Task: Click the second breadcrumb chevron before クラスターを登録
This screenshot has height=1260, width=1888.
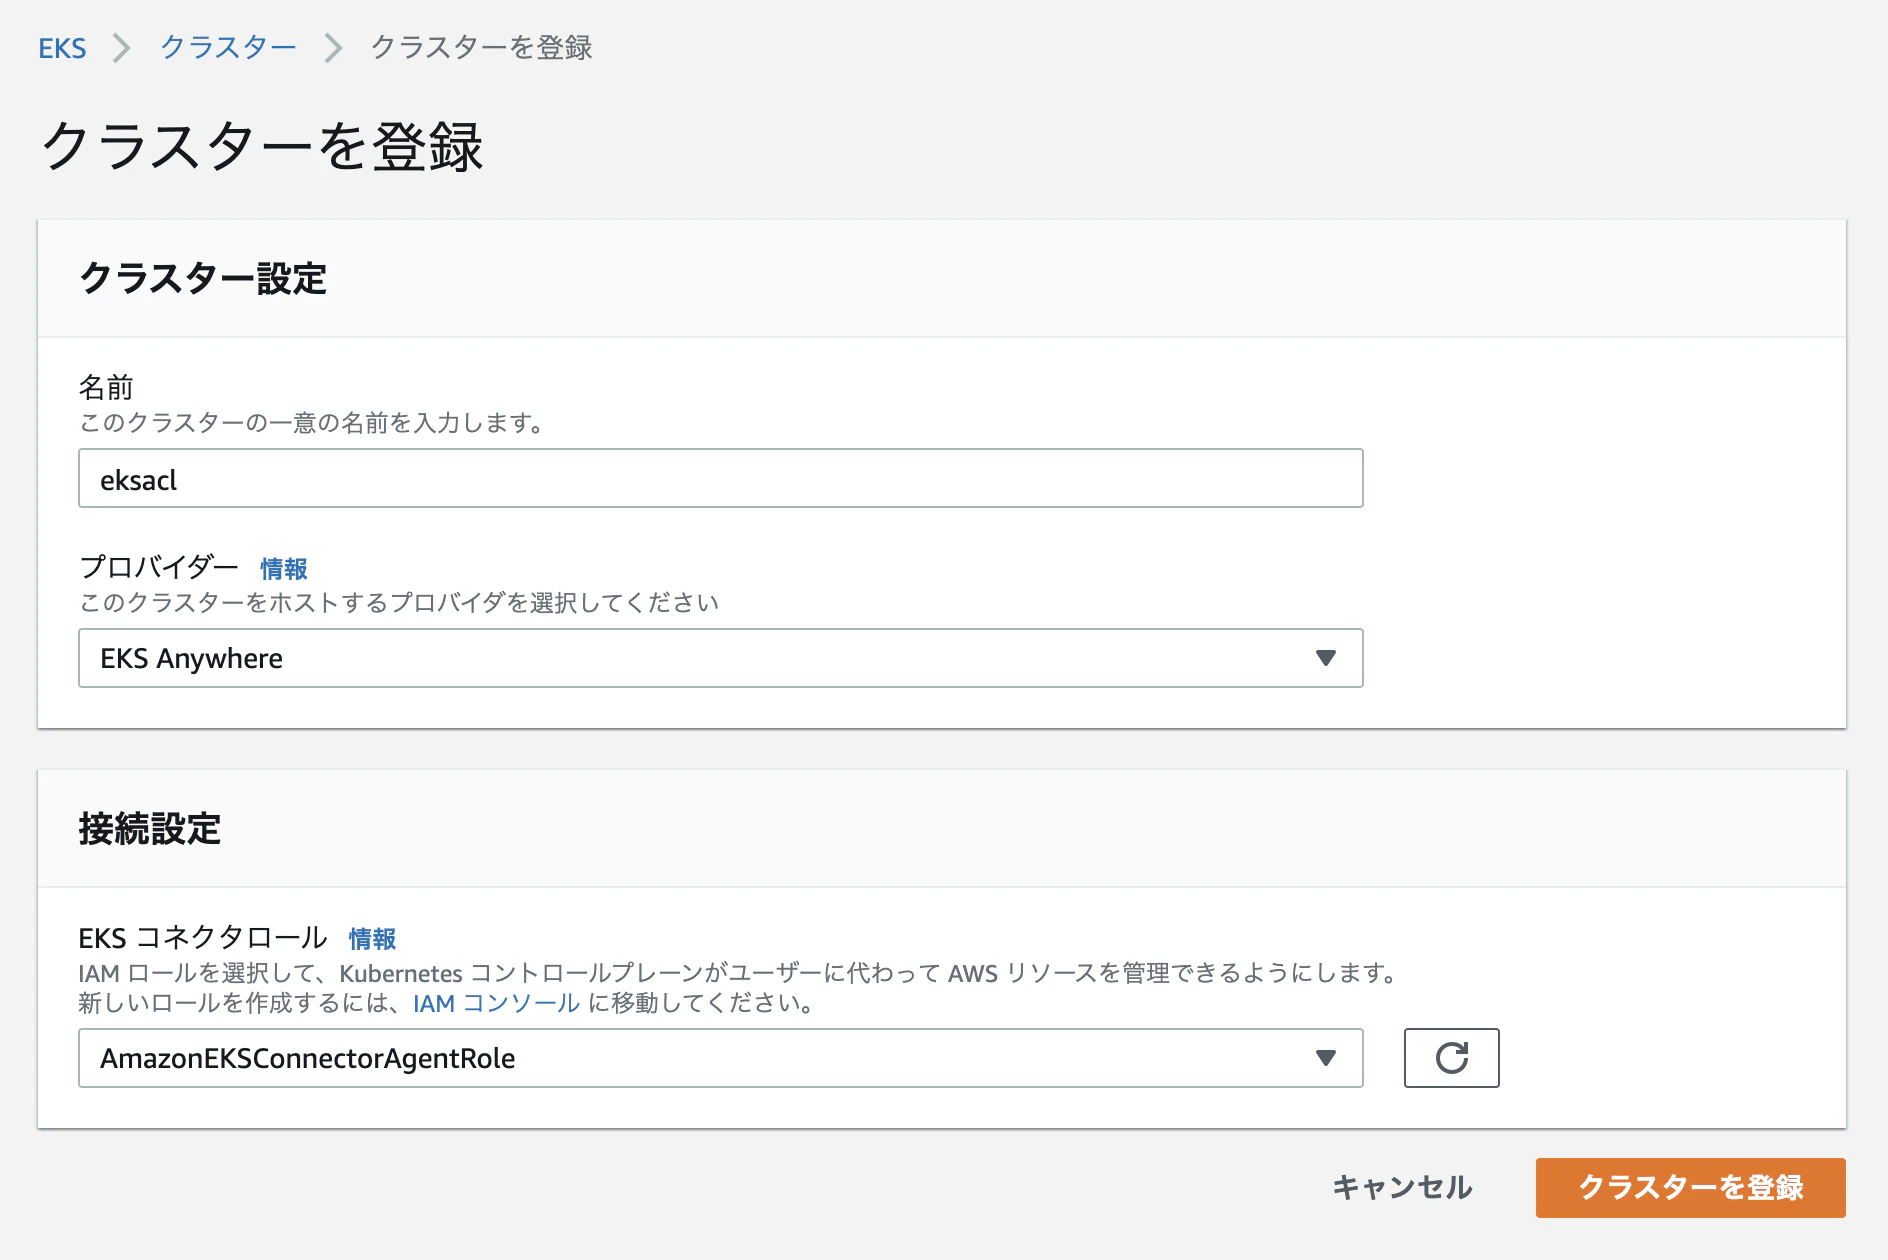Action: point(333,48)
